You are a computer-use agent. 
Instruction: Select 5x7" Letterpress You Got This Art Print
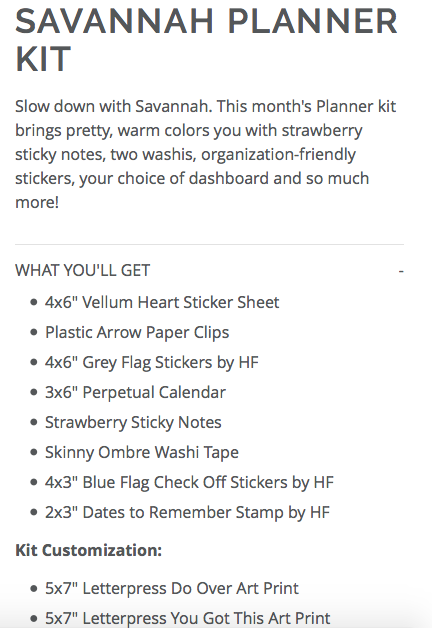pos(188,618)
